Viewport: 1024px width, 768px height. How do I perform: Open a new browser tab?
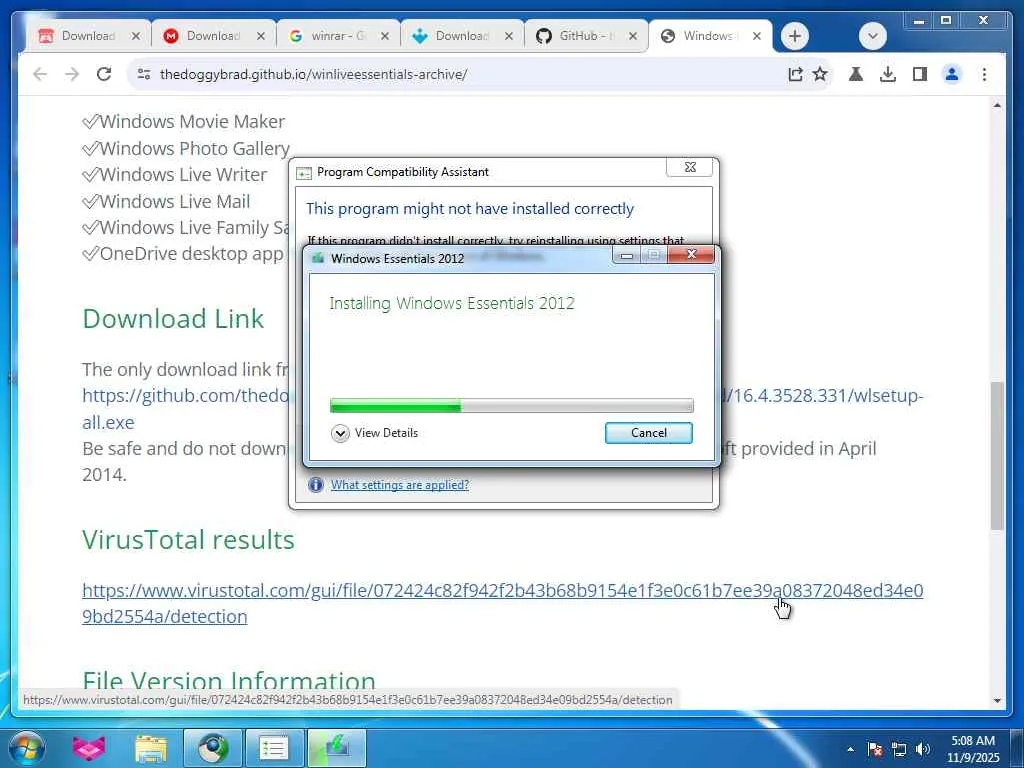coord(795,36)
